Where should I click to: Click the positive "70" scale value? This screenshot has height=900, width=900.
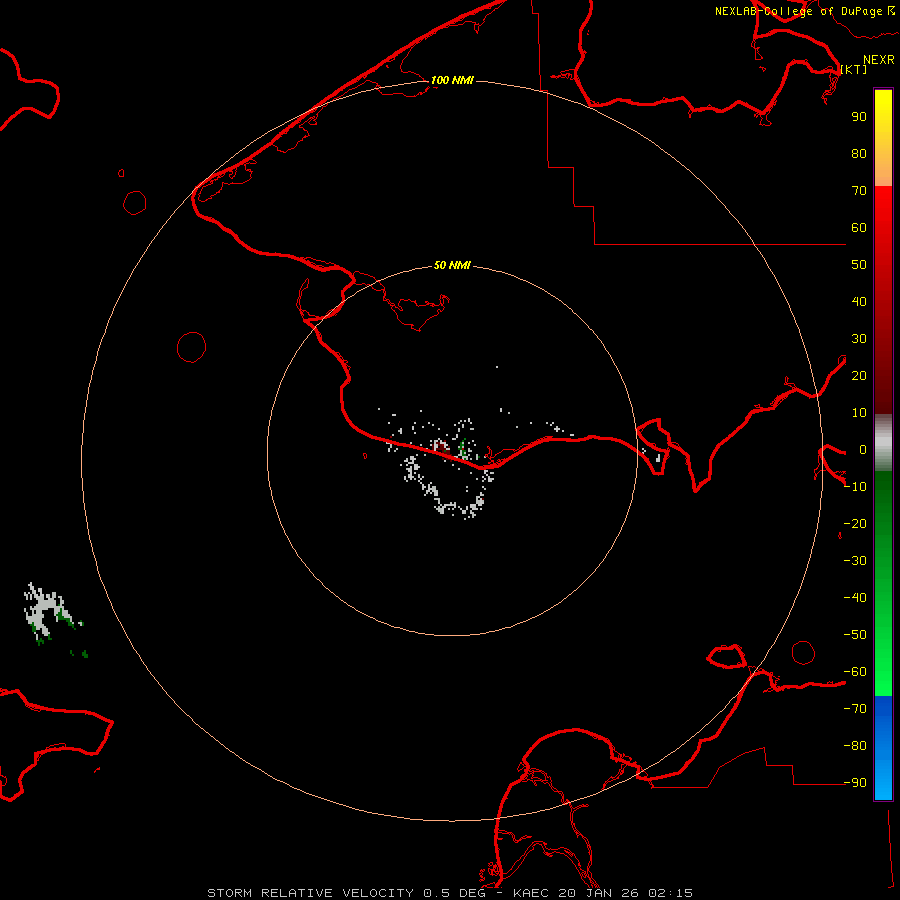[859, 191]
